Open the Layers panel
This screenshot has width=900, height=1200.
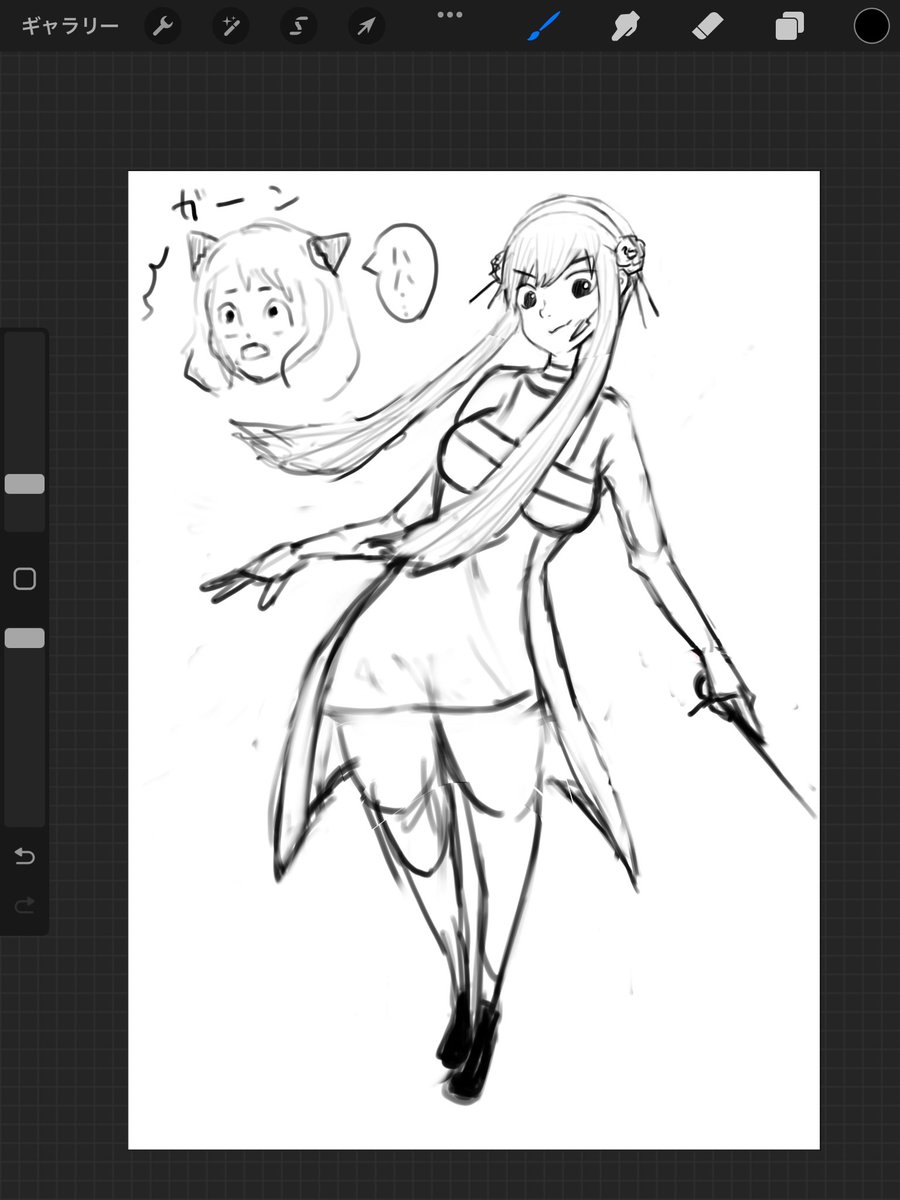pos(789,26)
